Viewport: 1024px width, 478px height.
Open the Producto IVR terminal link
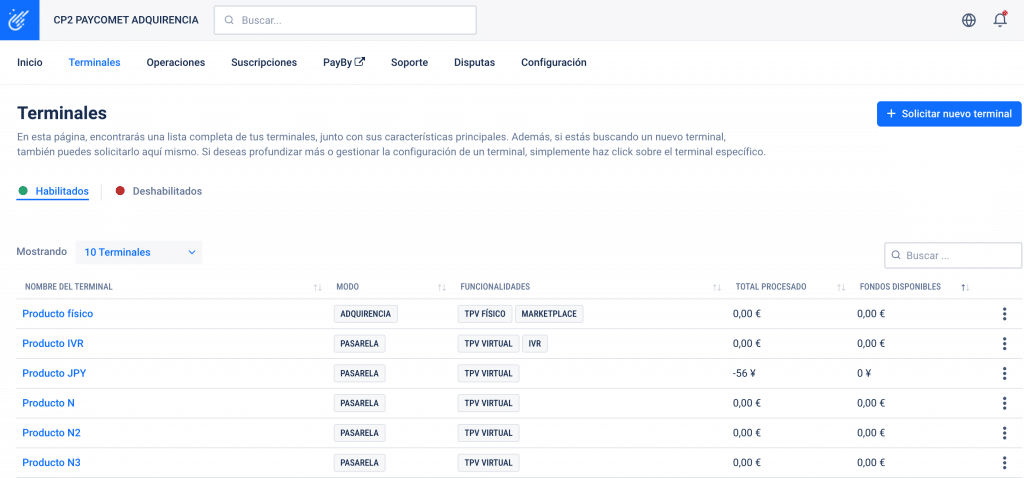(x=53, y=343)
